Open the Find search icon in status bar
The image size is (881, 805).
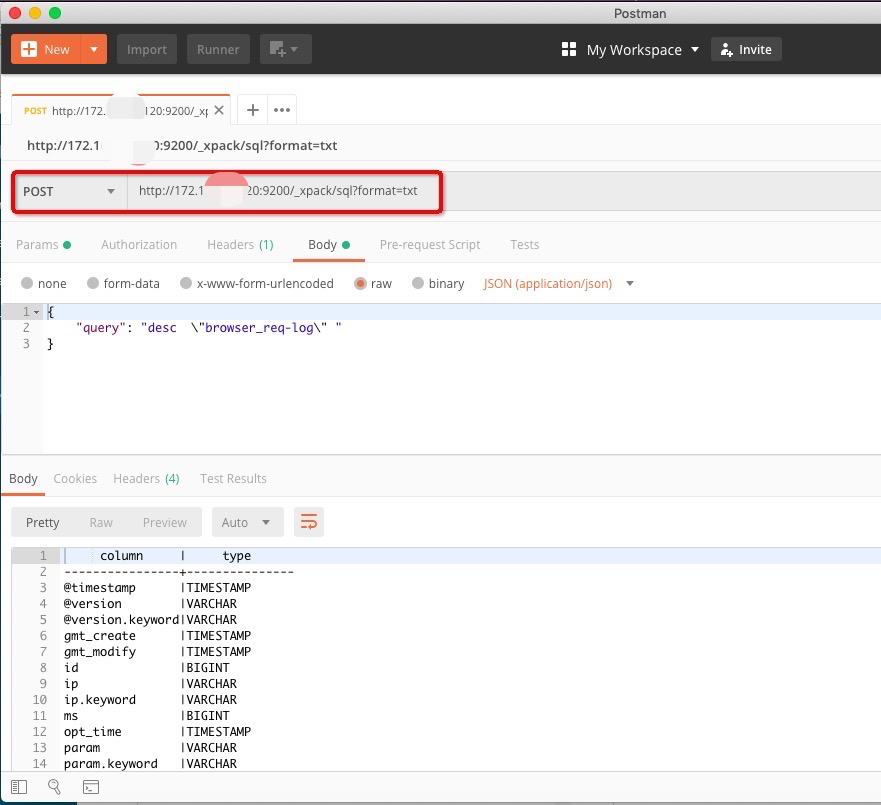point(55,787)
